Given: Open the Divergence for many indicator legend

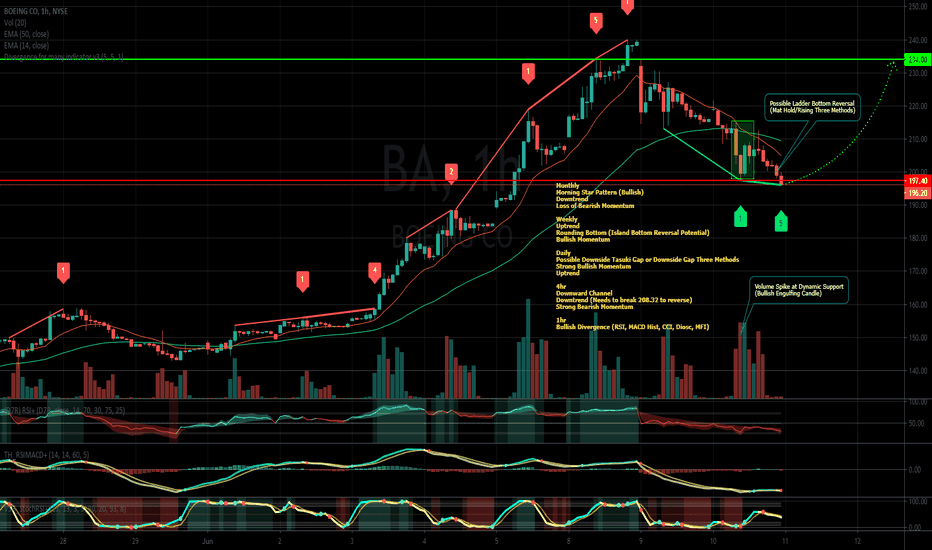Looking at the screenshot, I should tap(64, 56).
